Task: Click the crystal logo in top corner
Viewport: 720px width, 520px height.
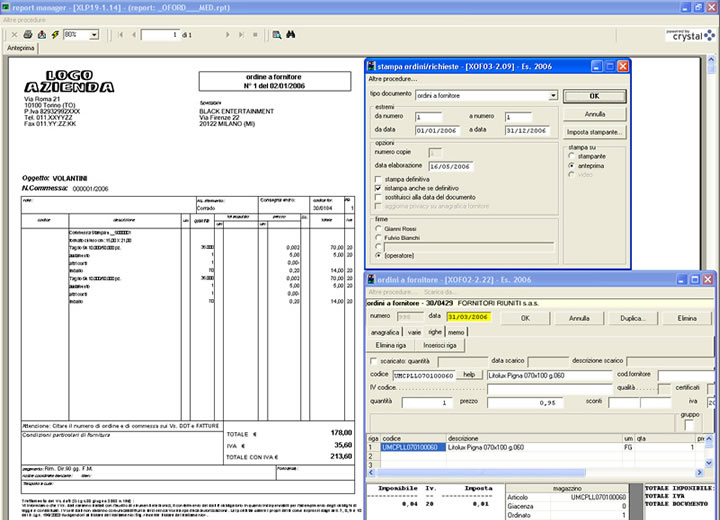Action: 690,34
